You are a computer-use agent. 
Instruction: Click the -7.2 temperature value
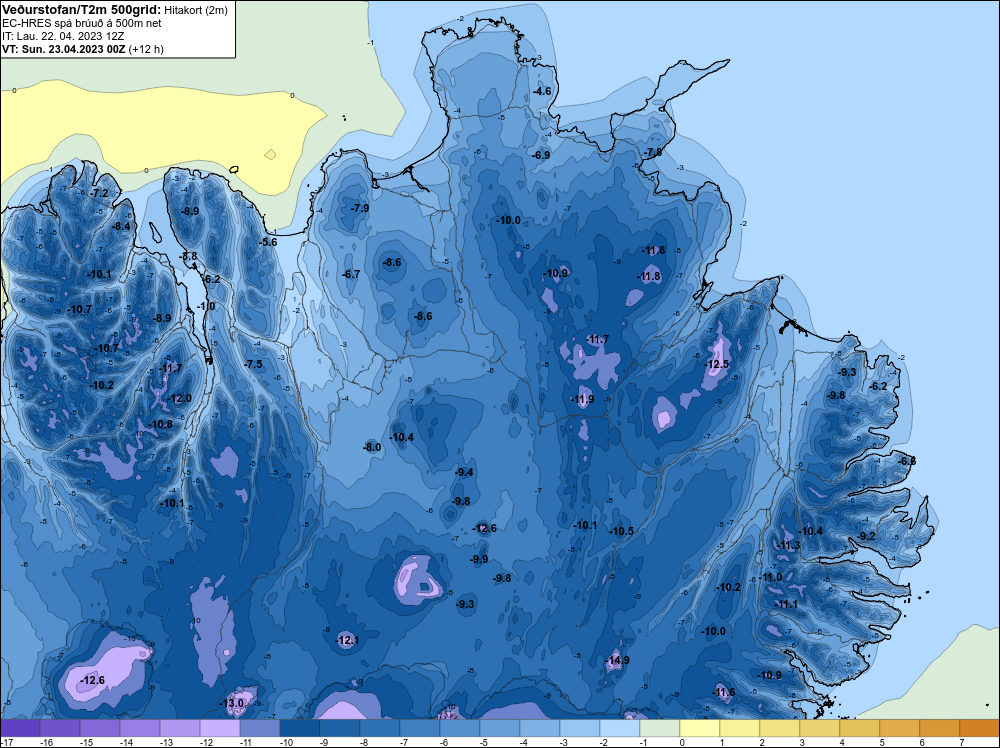[99, 193]
